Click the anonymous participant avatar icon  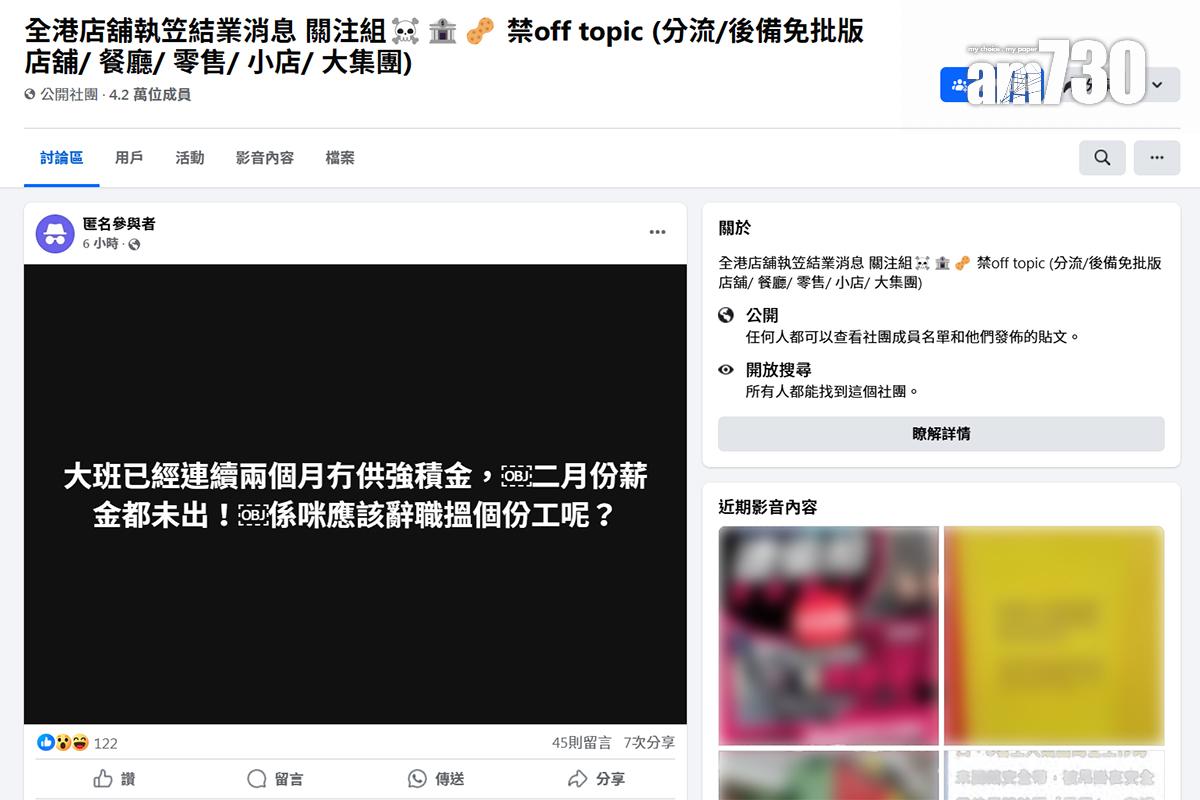click(55, 233)
